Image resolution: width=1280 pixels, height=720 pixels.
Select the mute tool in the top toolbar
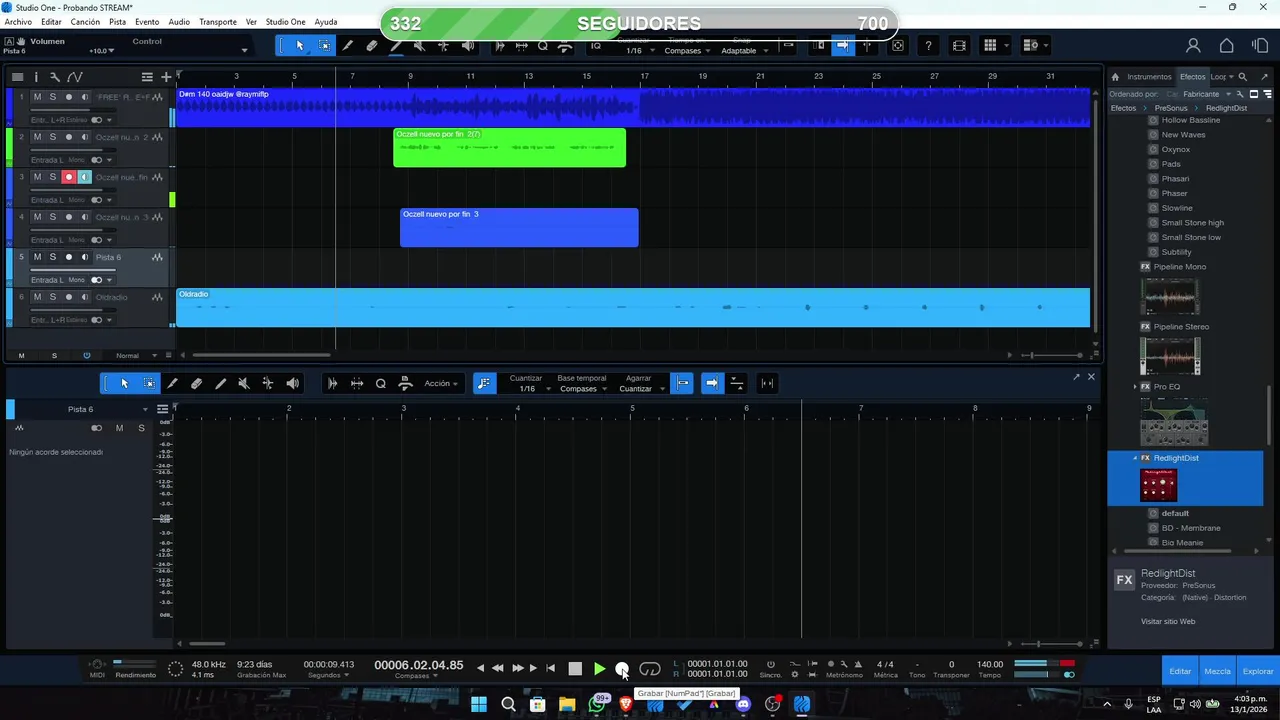coord(420,46)
